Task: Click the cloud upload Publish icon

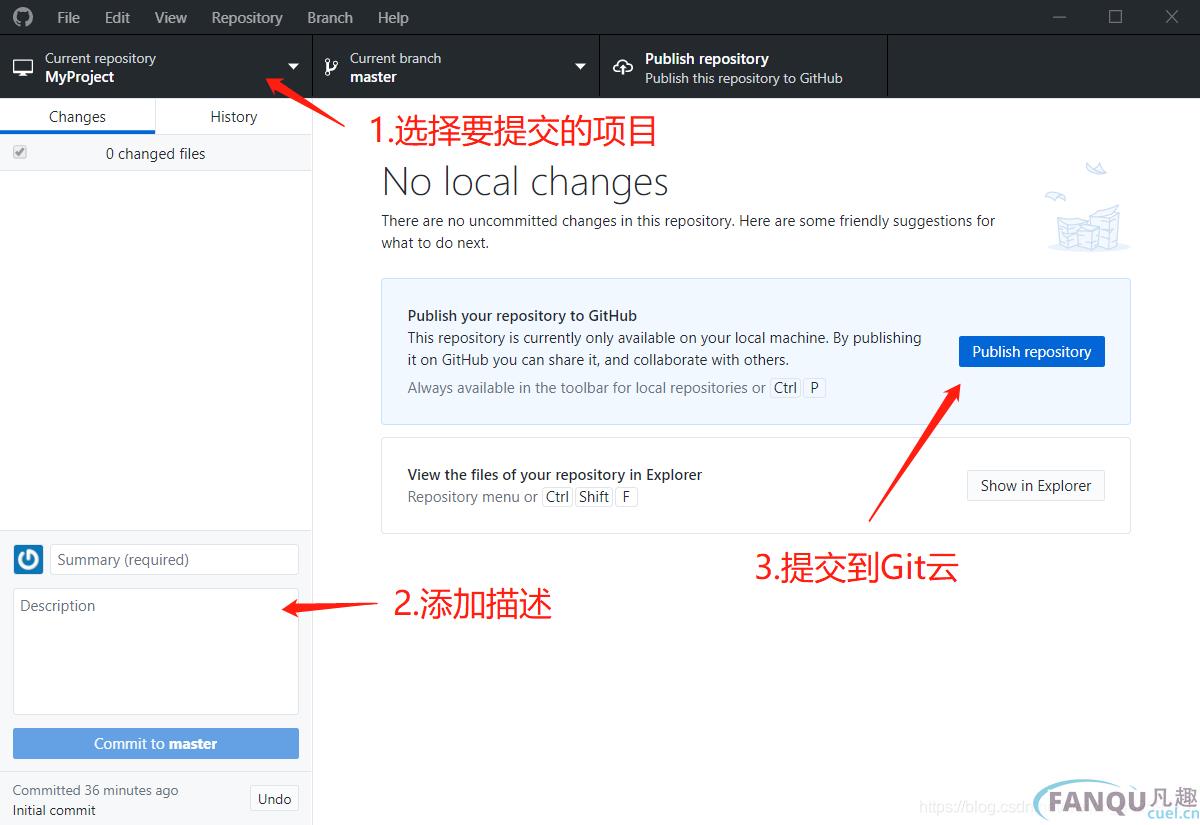Action: pyautogui.click(x=623, y=67)
